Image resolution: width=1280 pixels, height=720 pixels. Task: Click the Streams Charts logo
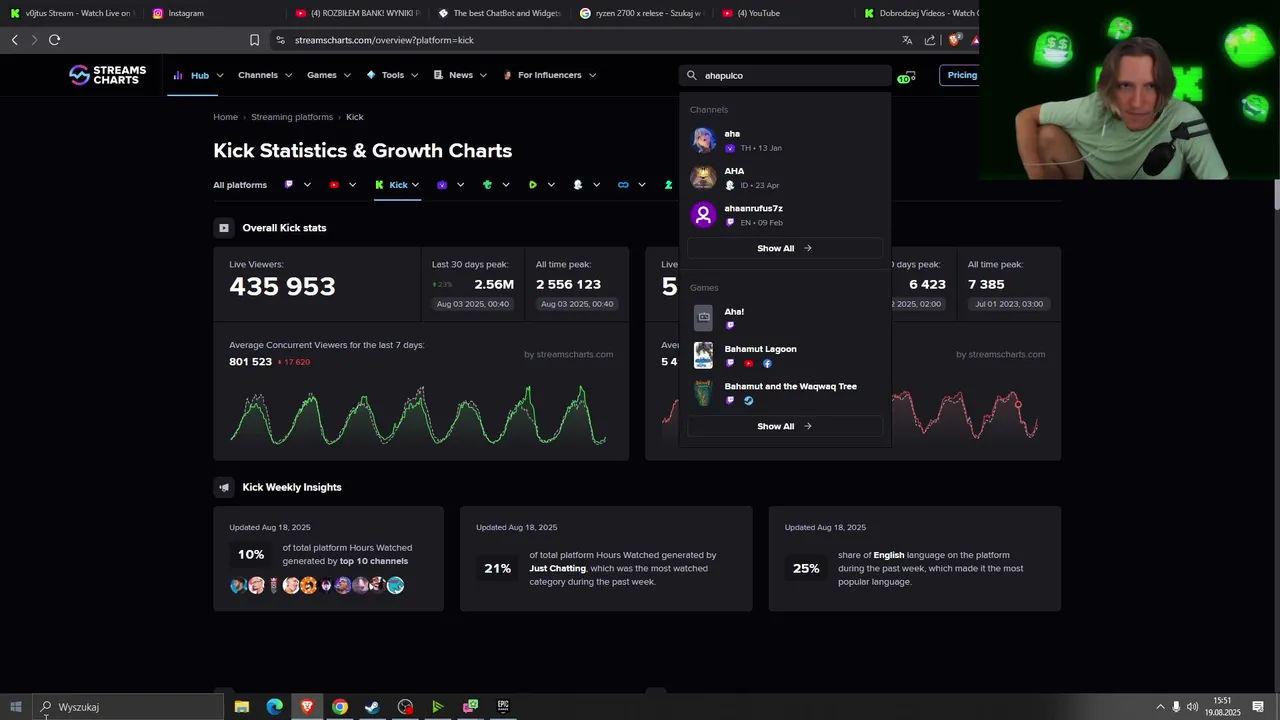point(107,75)
